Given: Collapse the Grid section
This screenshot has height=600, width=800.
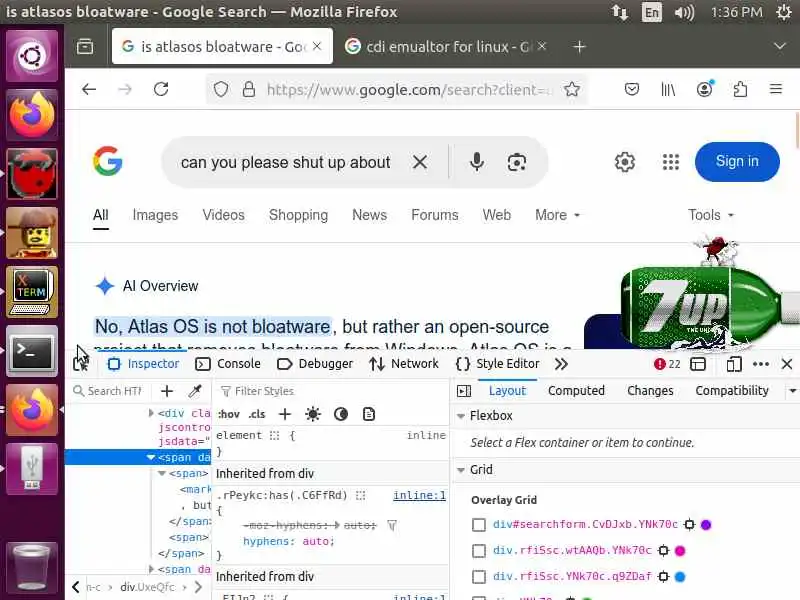Looking at the screenshot, I should [x=461, y=470].
